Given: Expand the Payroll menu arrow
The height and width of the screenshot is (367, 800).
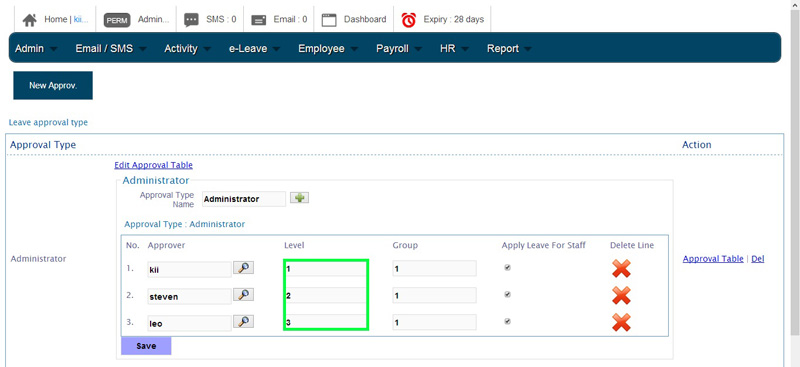Looking at the screenshot, I should tap(418, 50).
